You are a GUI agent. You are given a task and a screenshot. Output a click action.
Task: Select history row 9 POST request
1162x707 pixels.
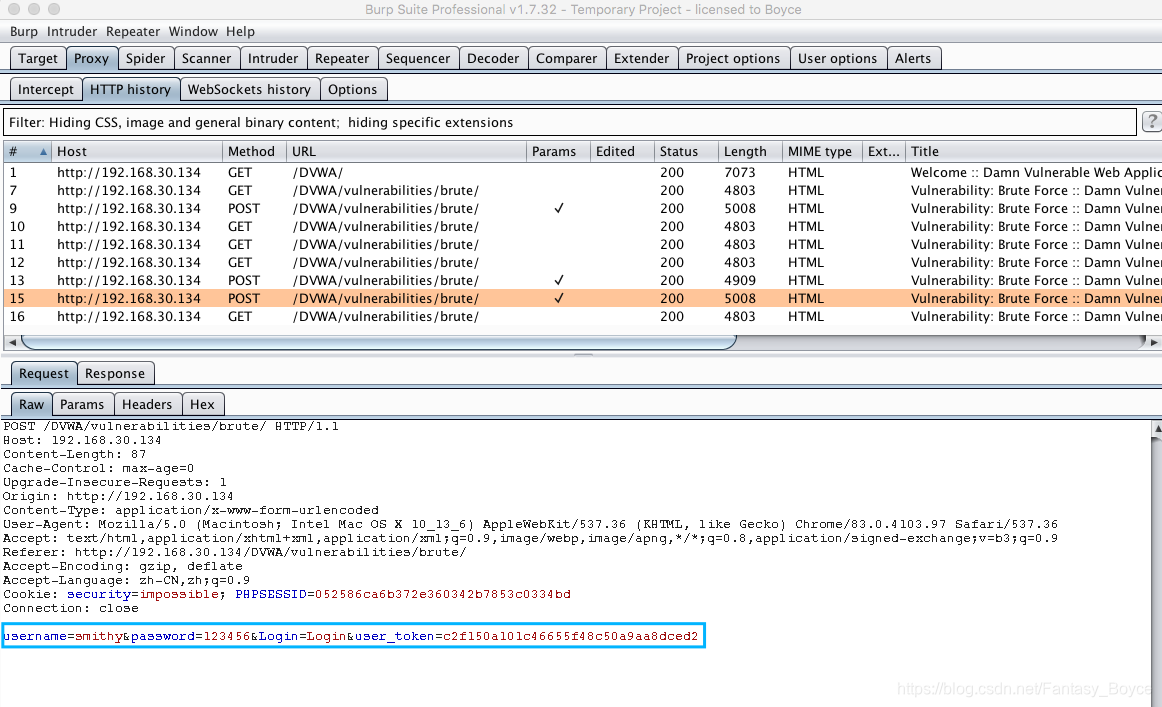(582, 209)
